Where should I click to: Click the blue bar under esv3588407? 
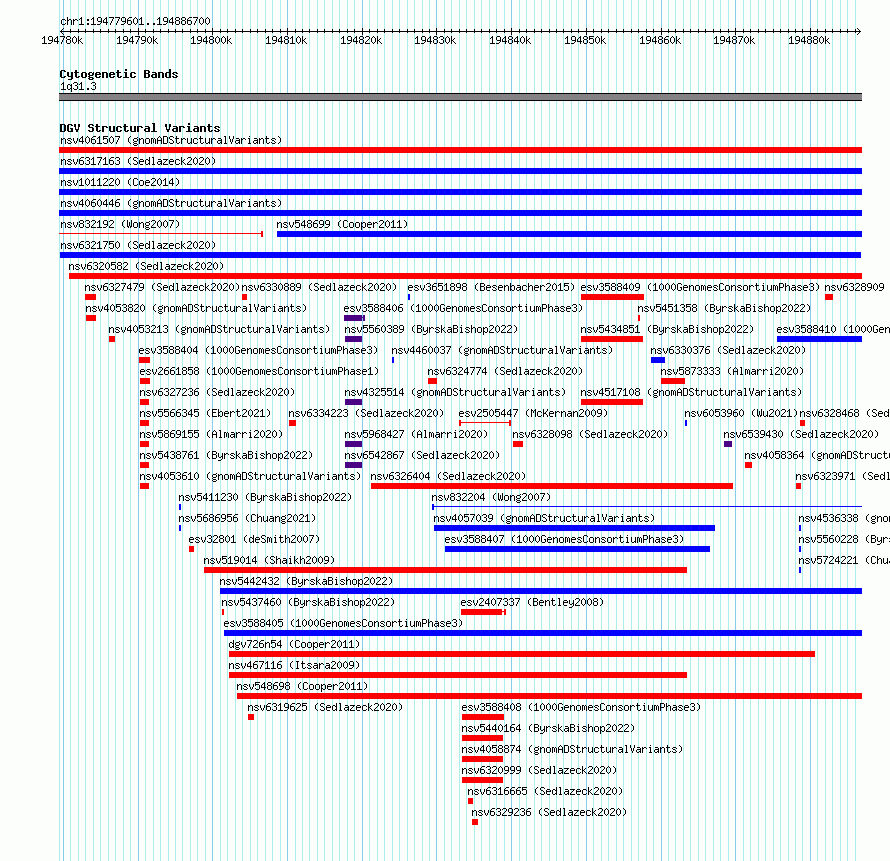coord(577,549)
